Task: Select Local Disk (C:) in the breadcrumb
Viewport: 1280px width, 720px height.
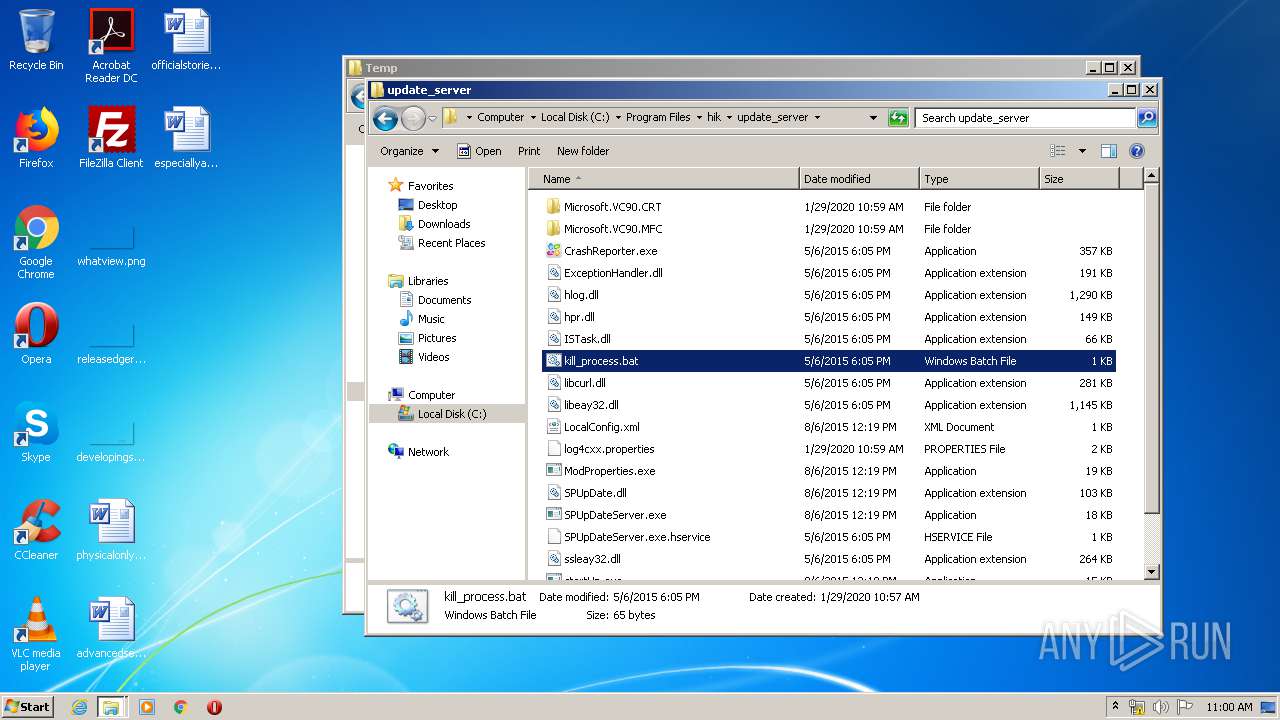Action: pyautogui.click(x=575, y=117)
